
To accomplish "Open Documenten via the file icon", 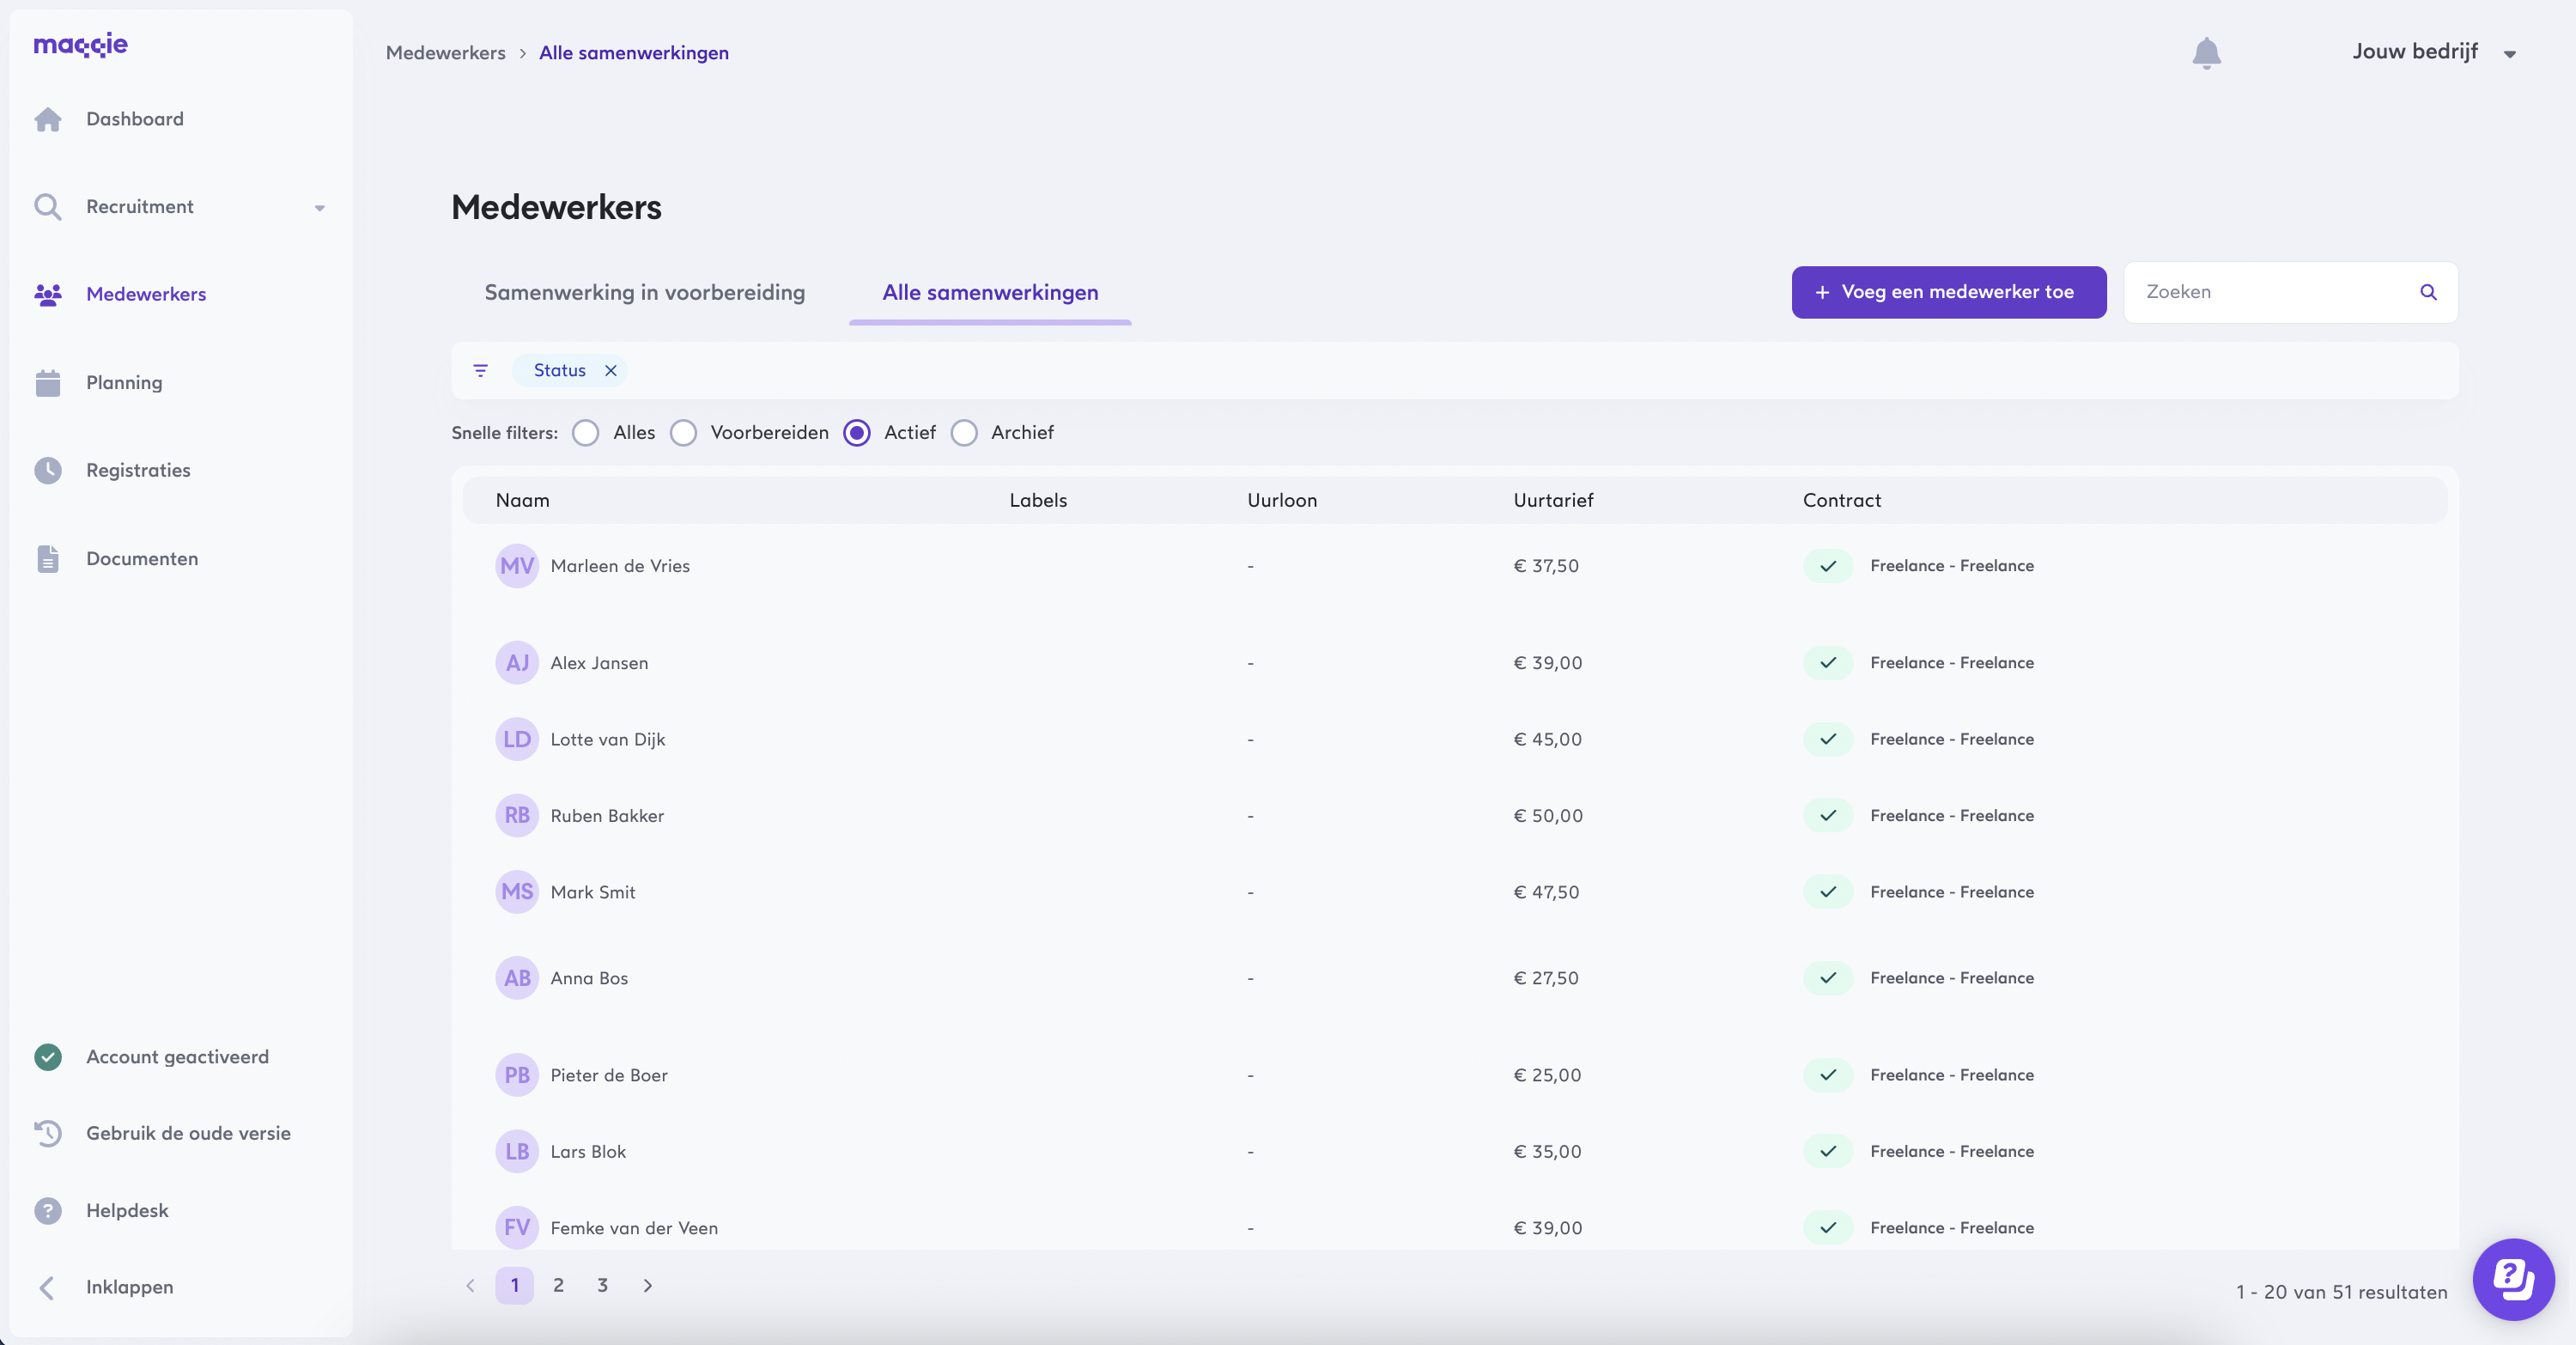I will pyautogui.click(x=48, y=559).
